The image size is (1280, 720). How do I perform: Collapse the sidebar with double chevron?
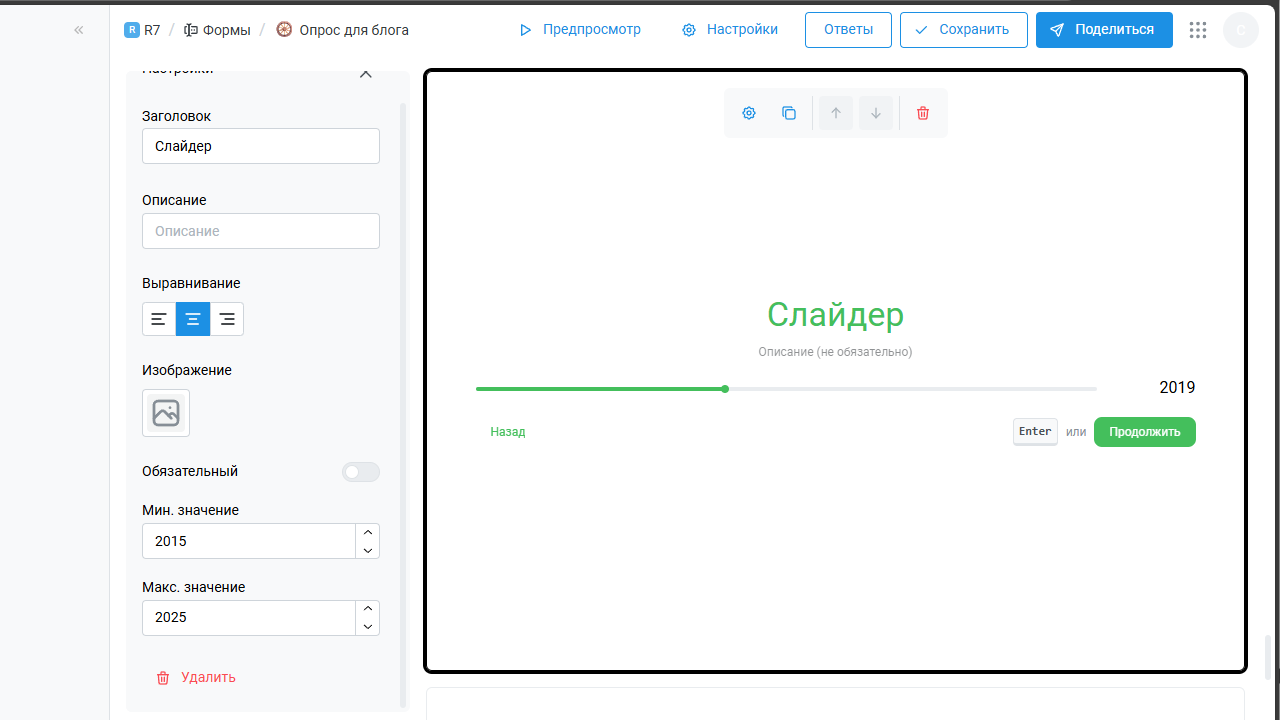(x=79, y=30)
